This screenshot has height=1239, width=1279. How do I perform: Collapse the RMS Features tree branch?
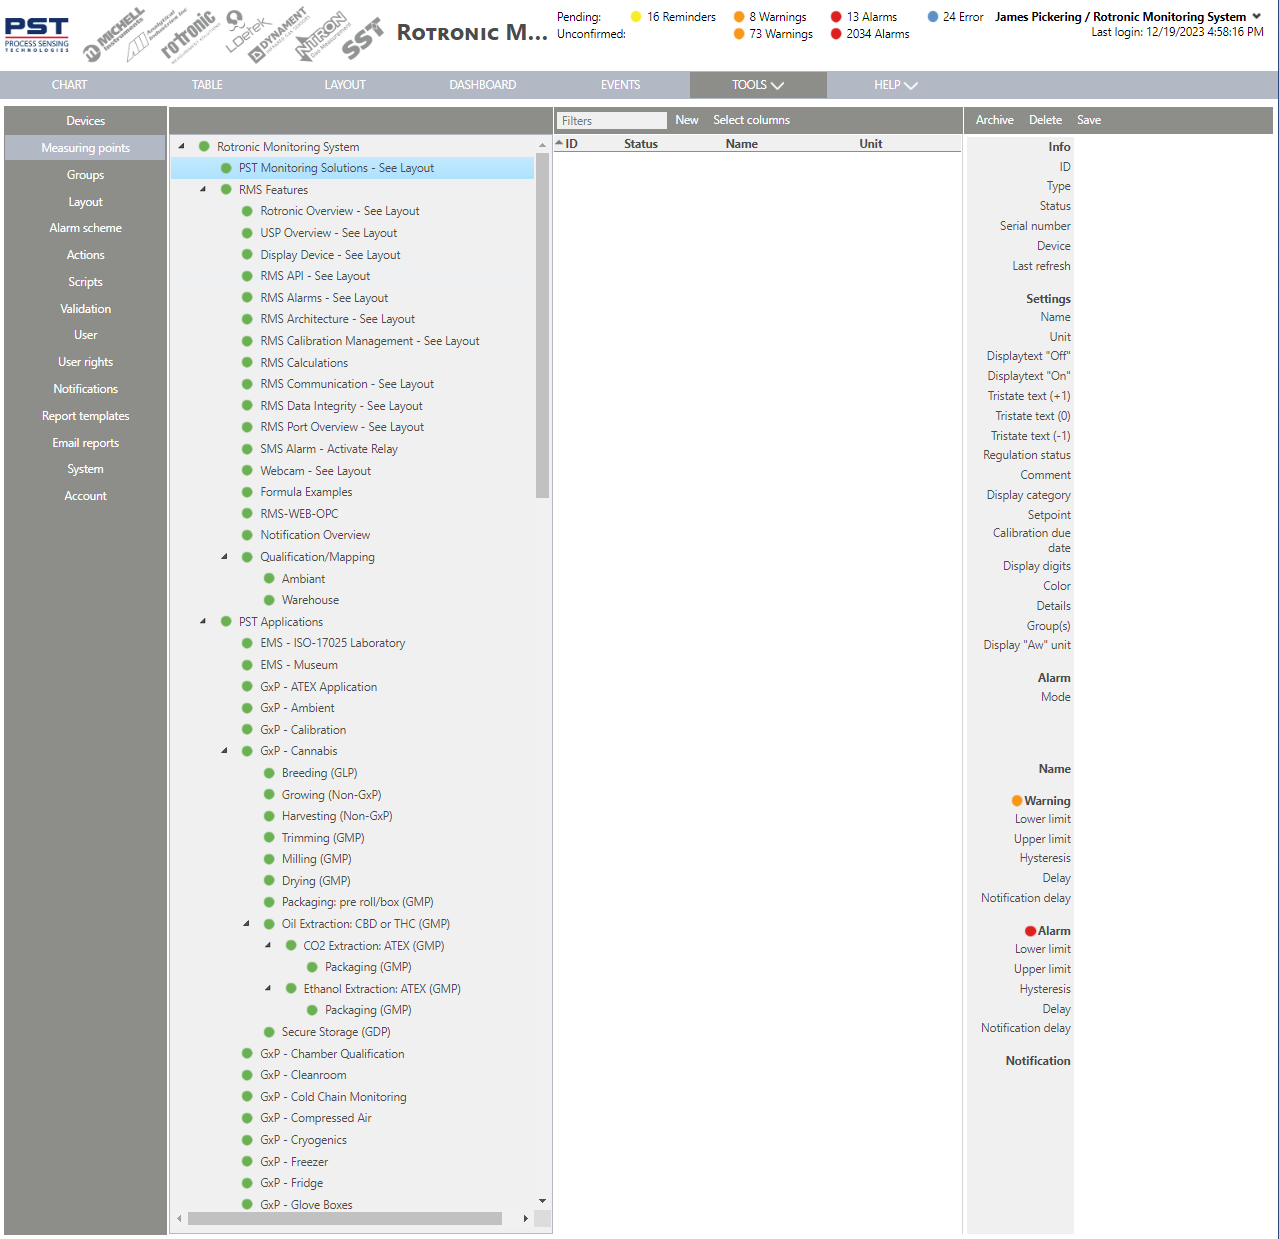point(203,189)
